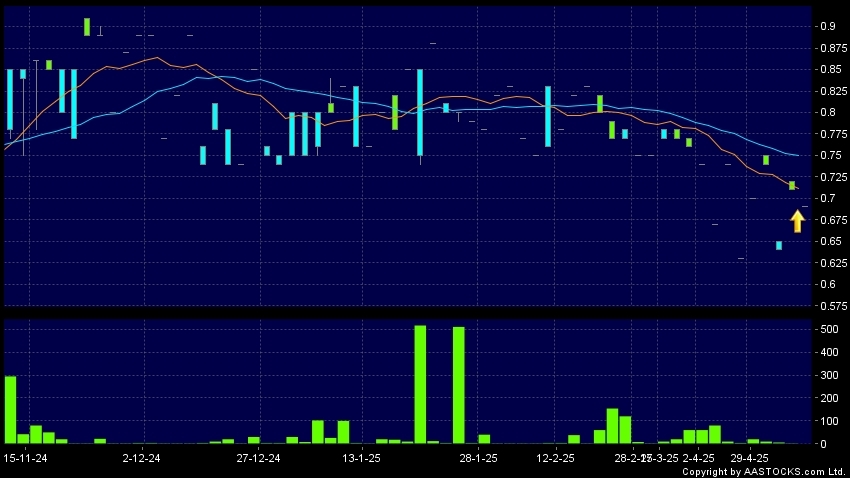Click the 0.85 price axis label
The image size is (850, 478).
(x=831, y=69)
